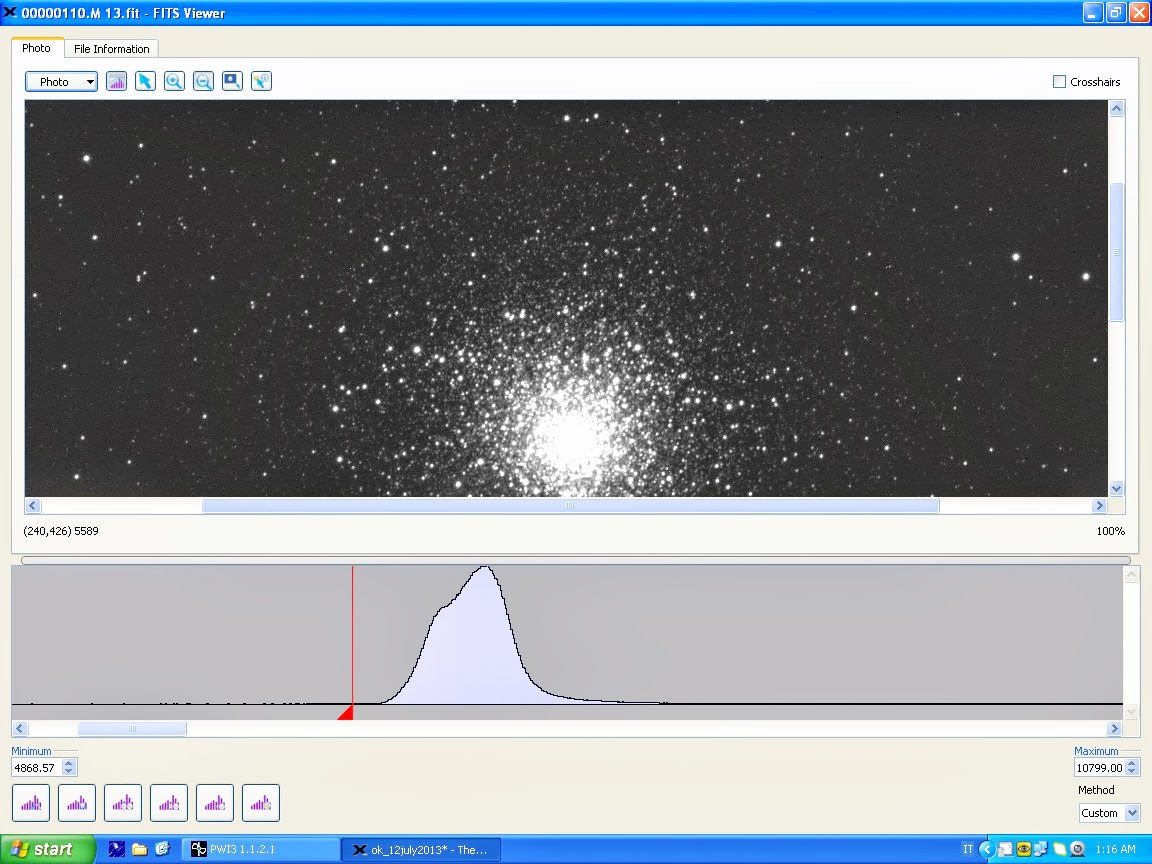
Task: Enable the Crosshairs checkbox
Action: pos(1059,82)
